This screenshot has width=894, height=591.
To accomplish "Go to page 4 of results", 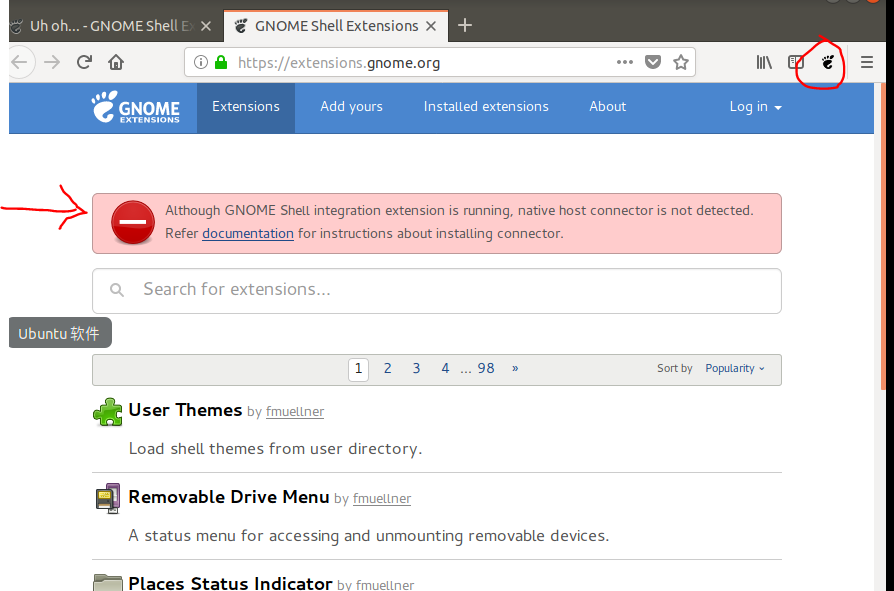I will pyautogui.click(x=445, y=369).
